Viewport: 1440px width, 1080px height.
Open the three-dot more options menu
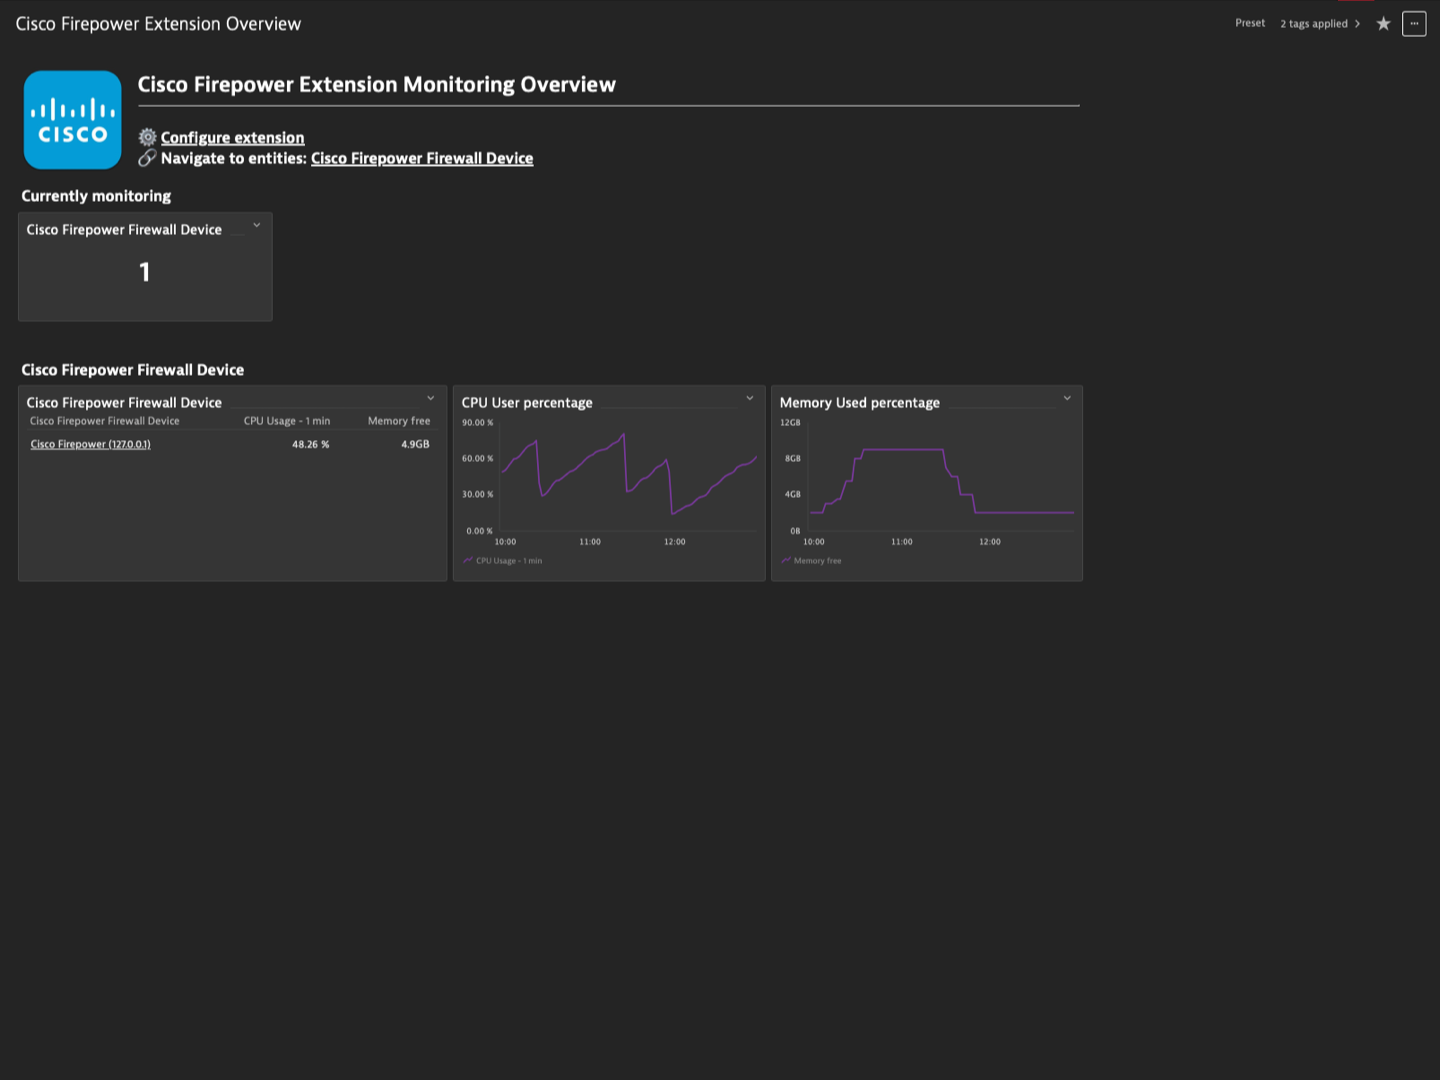point(1414,23)
